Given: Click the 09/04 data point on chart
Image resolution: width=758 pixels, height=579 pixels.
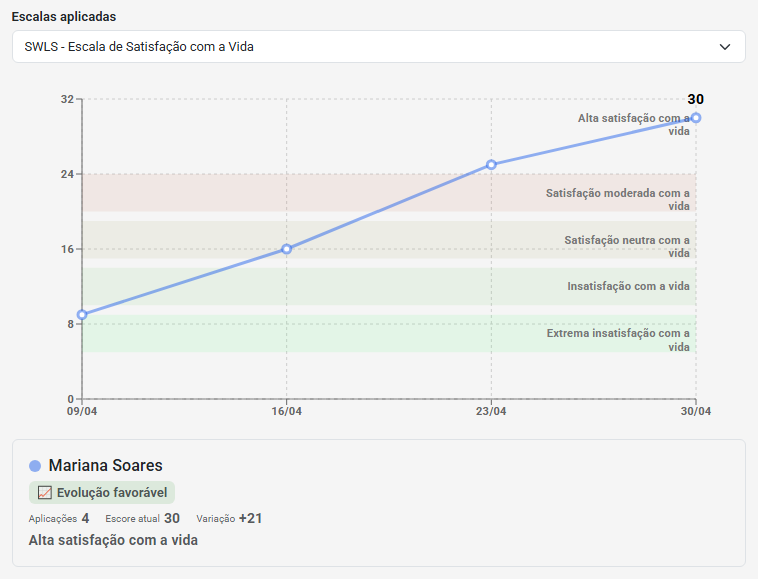Looking at the screenshot, I should click(x=82, y=315).
